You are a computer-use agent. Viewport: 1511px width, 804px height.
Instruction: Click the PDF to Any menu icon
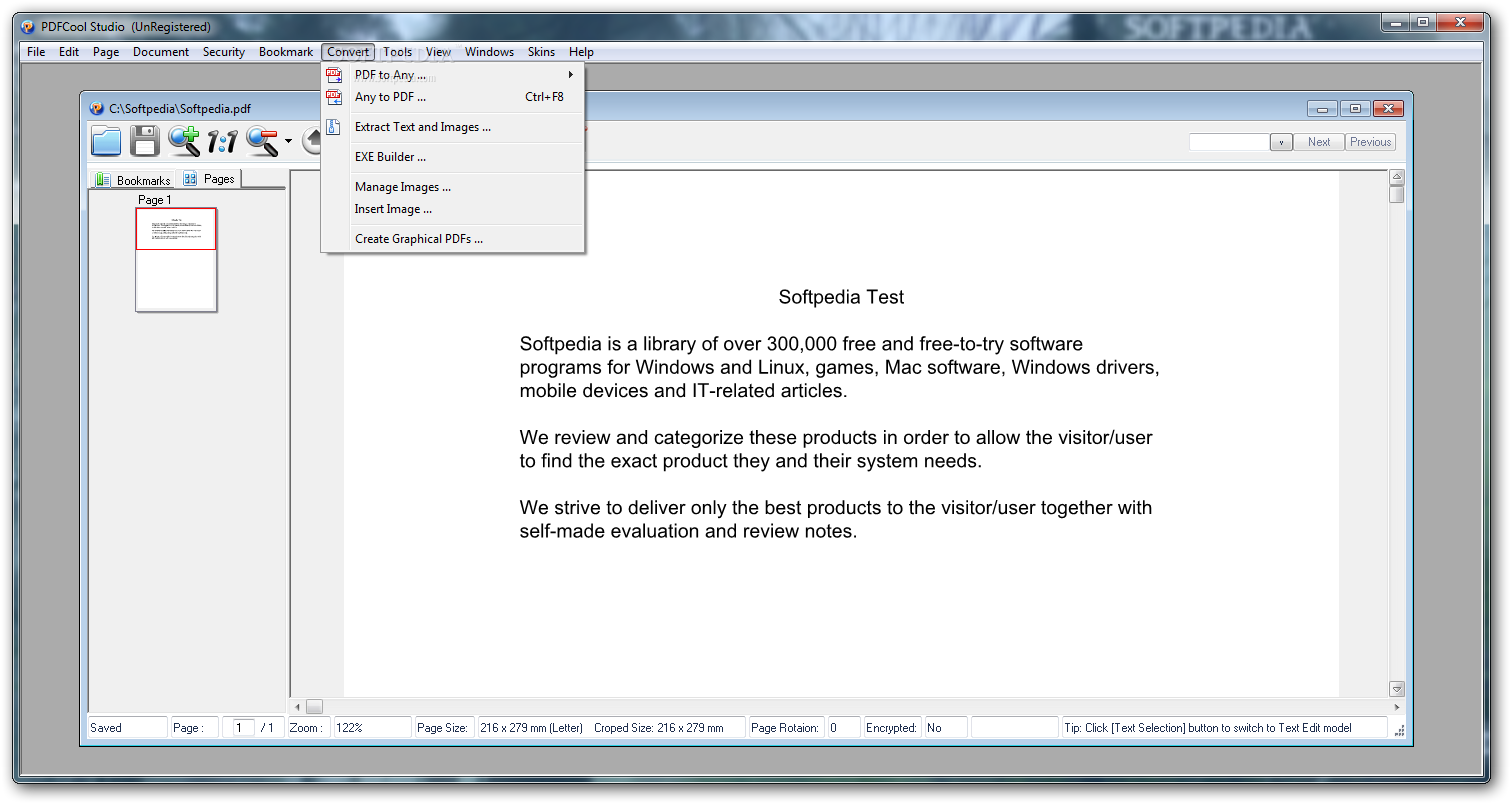coord(334,75)
